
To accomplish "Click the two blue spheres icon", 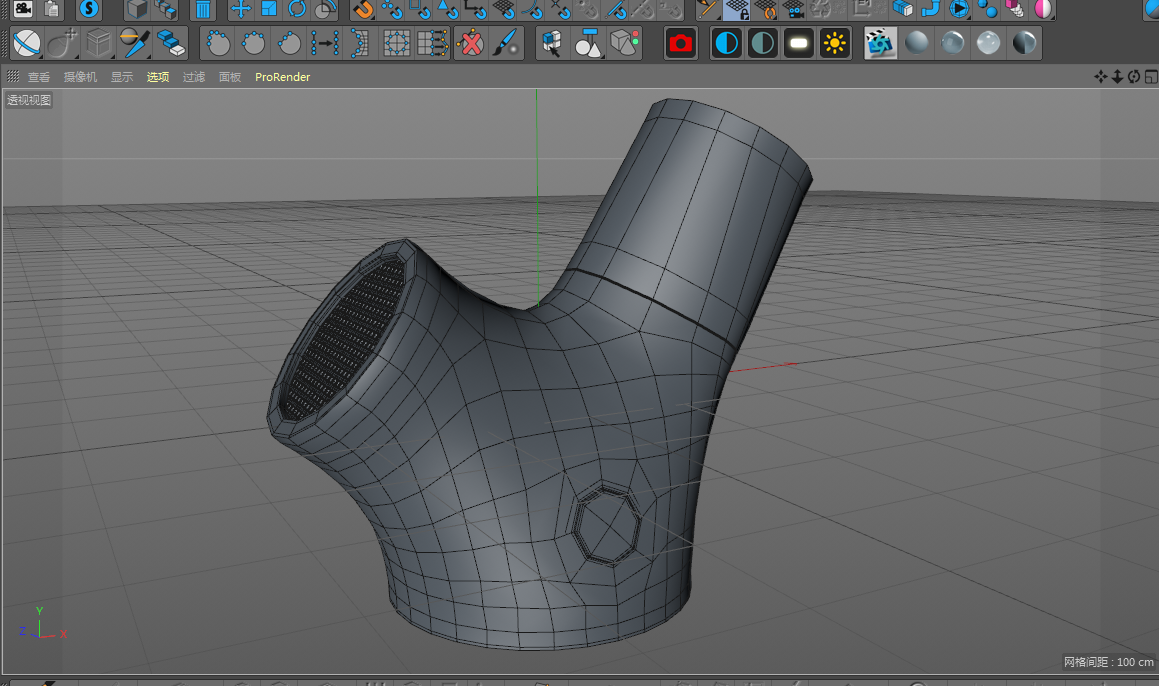I will tap(987, 10).
